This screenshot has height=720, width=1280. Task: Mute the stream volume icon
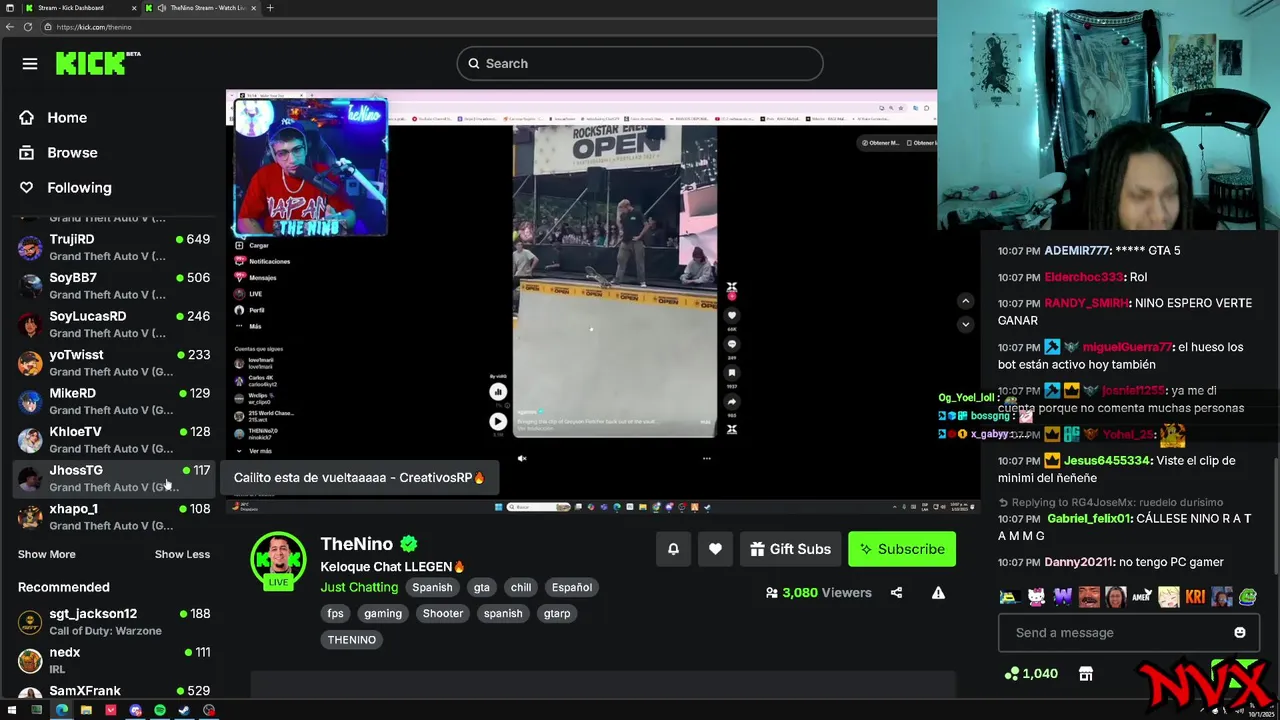[x=522, y=458]
